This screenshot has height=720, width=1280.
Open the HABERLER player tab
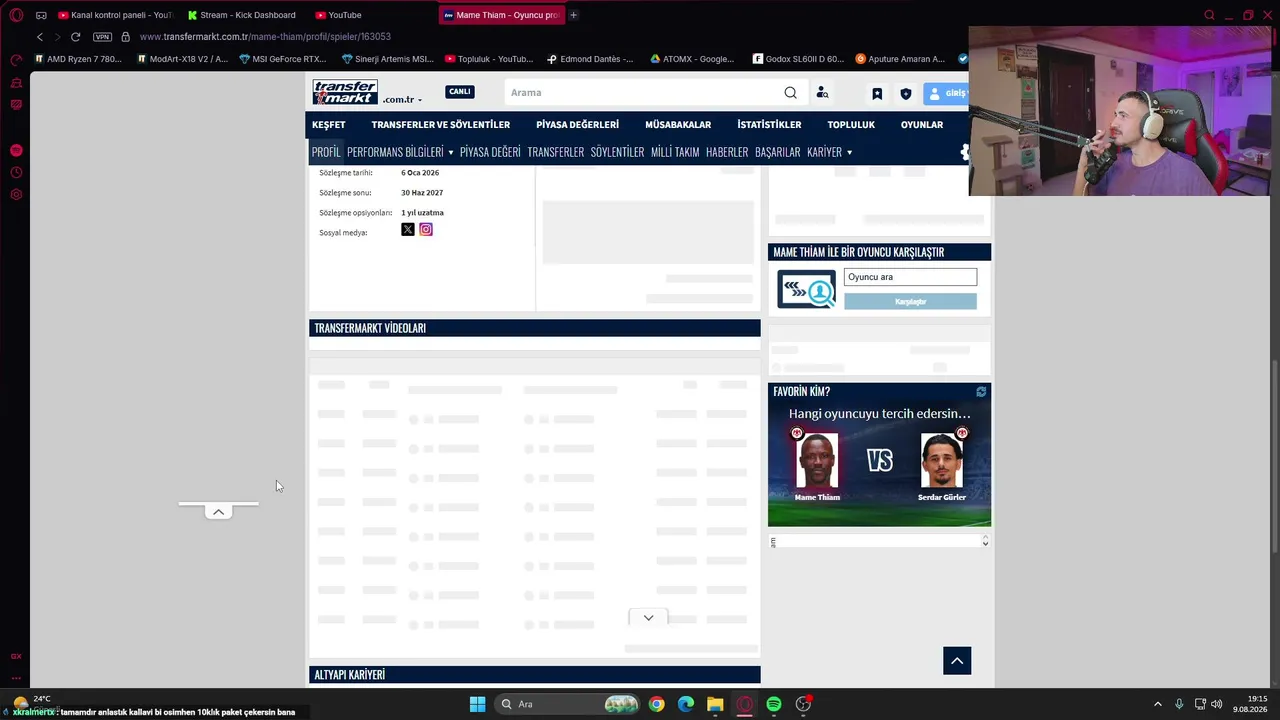point(727,152)
